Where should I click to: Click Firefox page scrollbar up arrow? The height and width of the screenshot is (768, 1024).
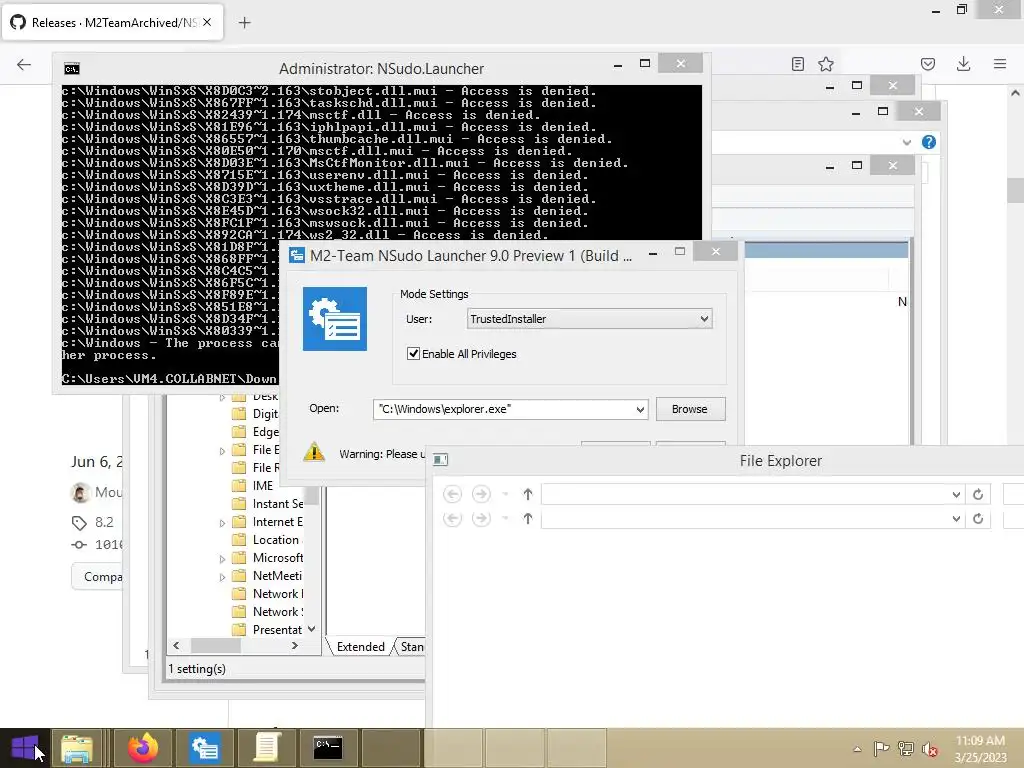tap(1016, 93)
